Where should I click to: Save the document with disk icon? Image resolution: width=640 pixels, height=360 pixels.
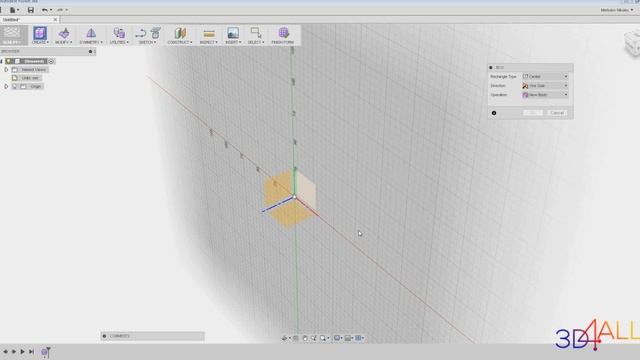tap(31, 10)
